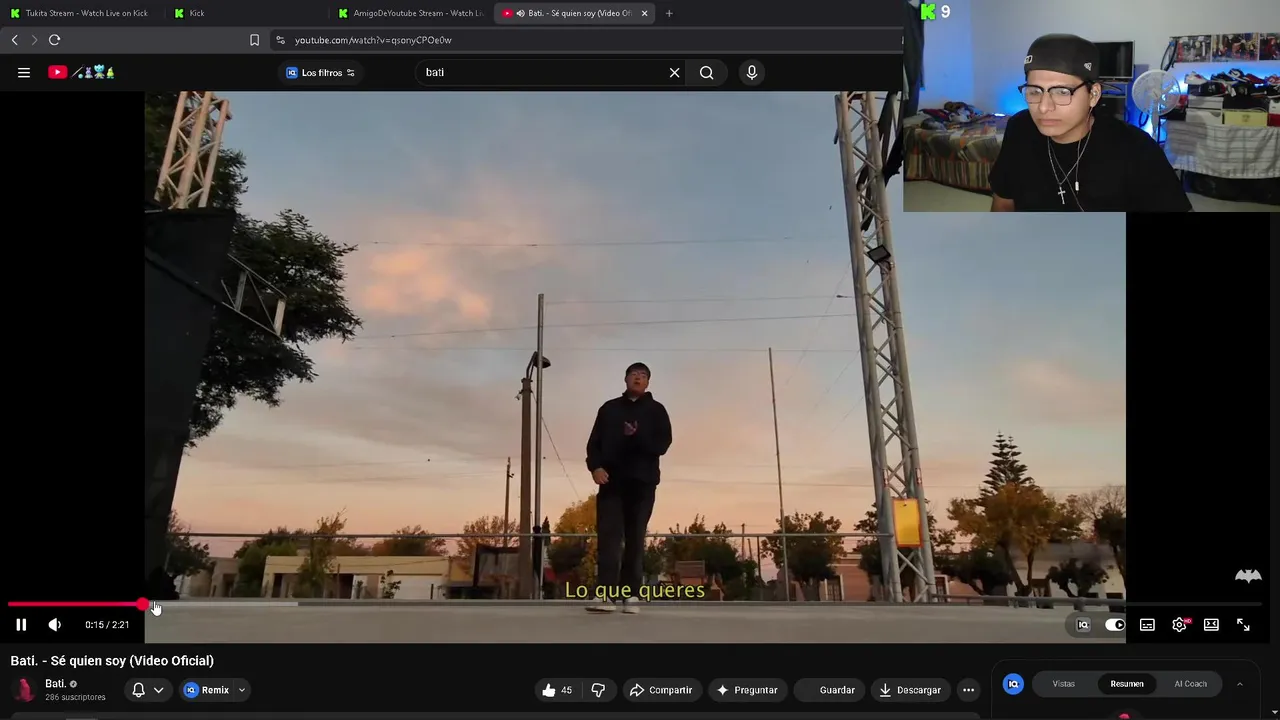The image size is (1280, 720).
Task: Switch to the Resumen tab
Action: click(x=1127, y=684)
